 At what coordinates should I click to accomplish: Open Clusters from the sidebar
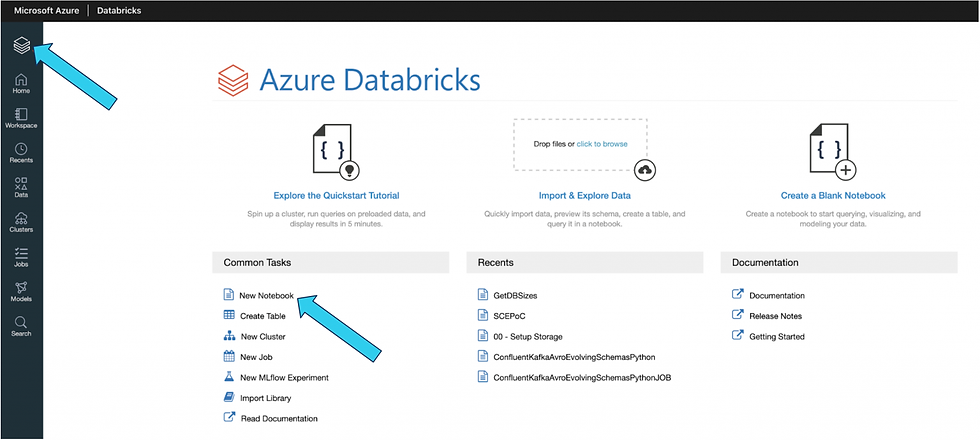[21, 222]
